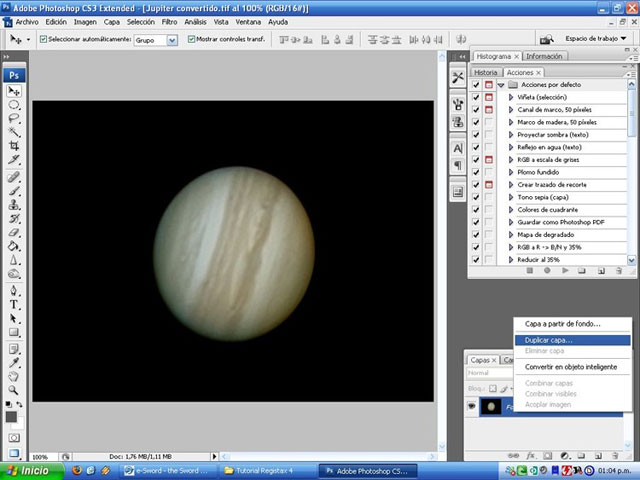Viewport: 640px width, 480px height.
Task: Open the Filtro menu
Action: click(x=169, y=22)
